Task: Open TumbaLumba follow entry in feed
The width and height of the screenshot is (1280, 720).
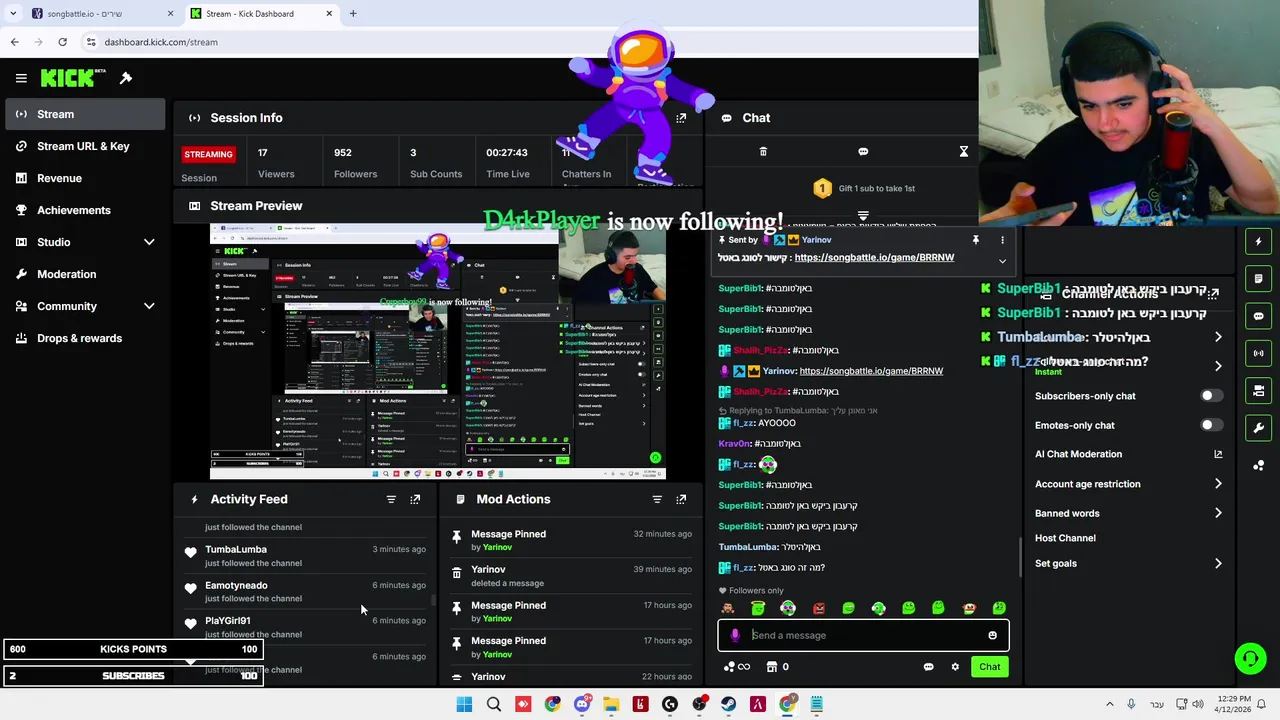Action: [x=305, y=556]
